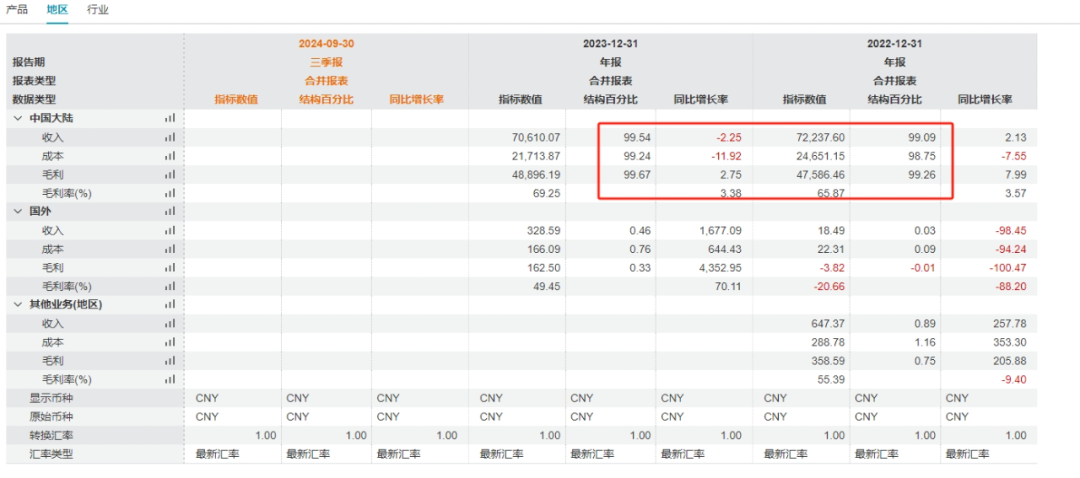Select cell value 4,352.95
Image resolution: width=1080 pixels, height=478 pixels.
click(x=720, y=268)
